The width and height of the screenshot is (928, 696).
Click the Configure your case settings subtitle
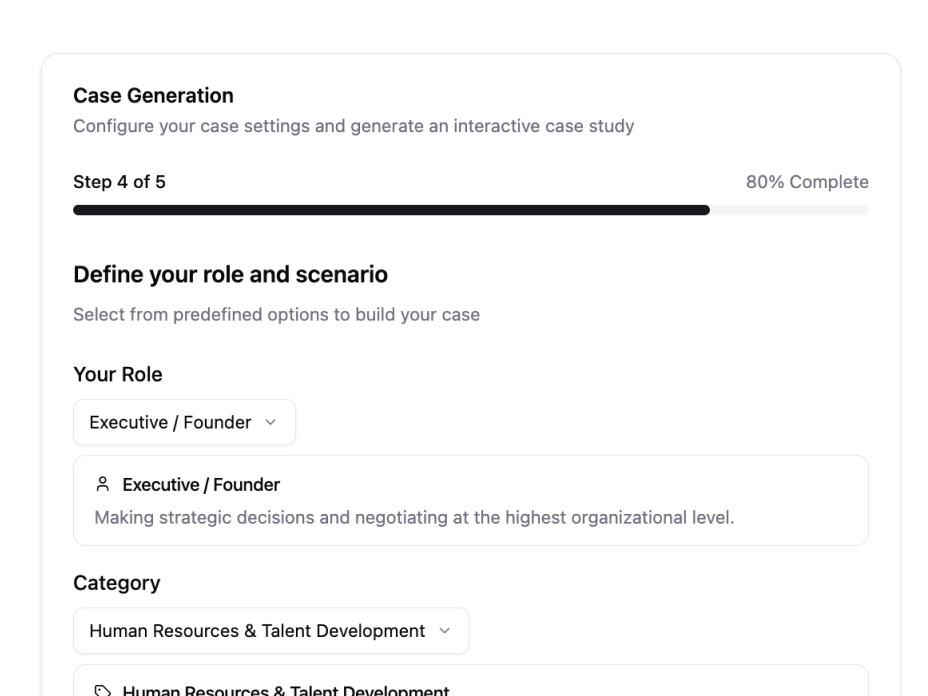[x=354, y=127]
